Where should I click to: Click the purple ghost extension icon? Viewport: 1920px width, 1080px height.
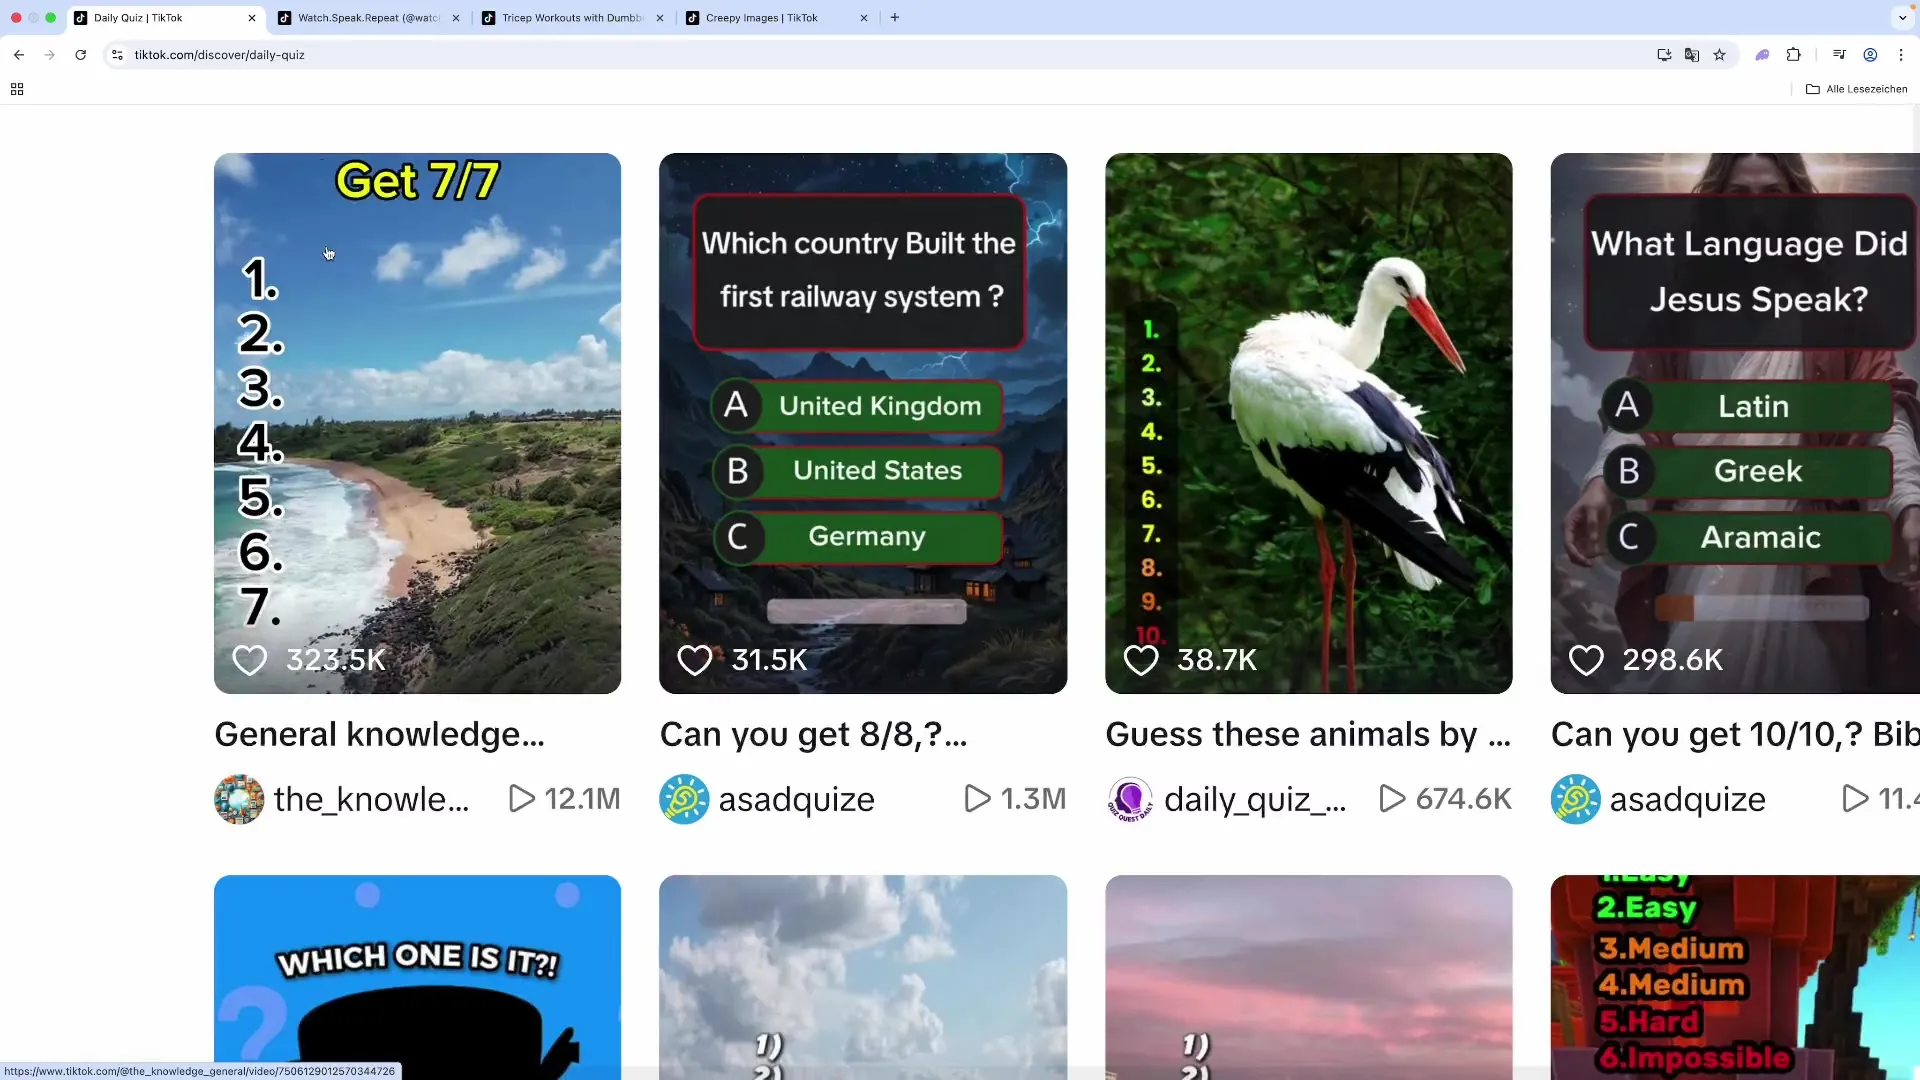click(x=1762, y=55)
